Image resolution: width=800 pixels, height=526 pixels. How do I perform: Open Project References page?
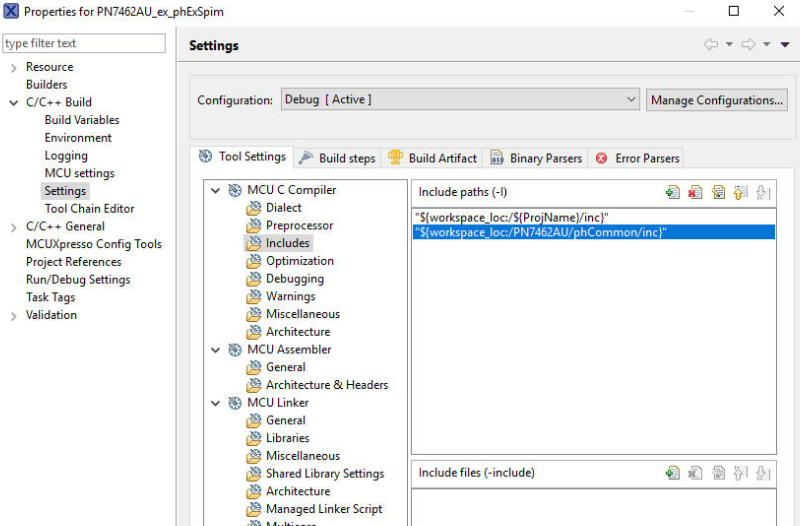coord(73,262)
